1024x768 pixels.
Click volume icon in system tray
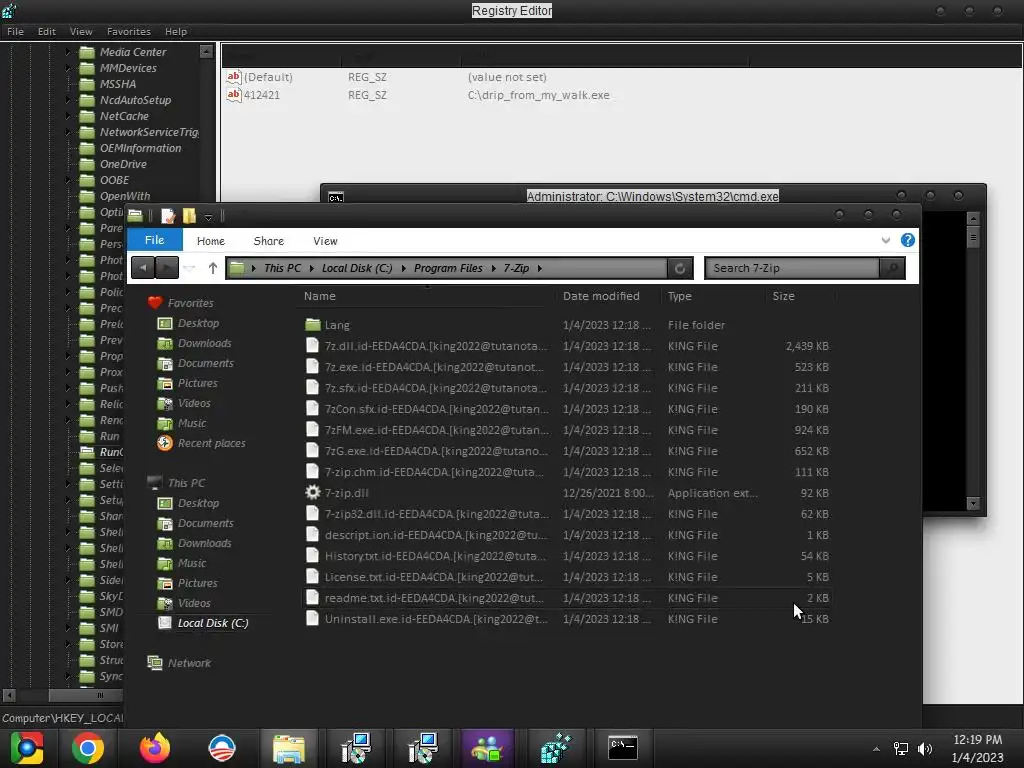tap(924, 748)
